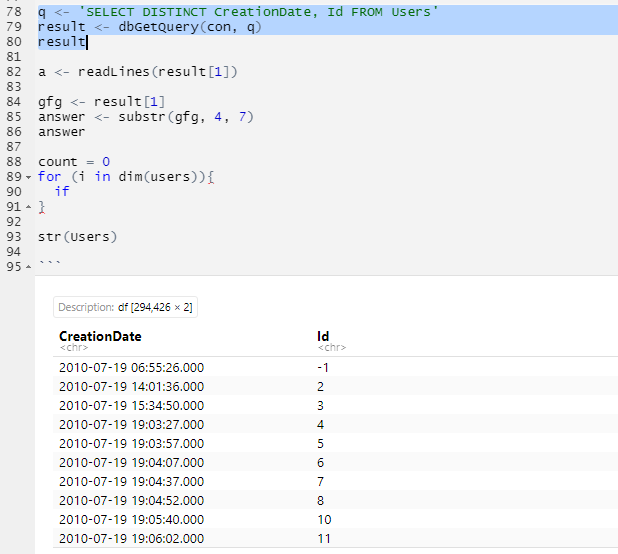Click the Id value 11
The image size is (618, 554).
pyautogui.click(x=324, y=539)
